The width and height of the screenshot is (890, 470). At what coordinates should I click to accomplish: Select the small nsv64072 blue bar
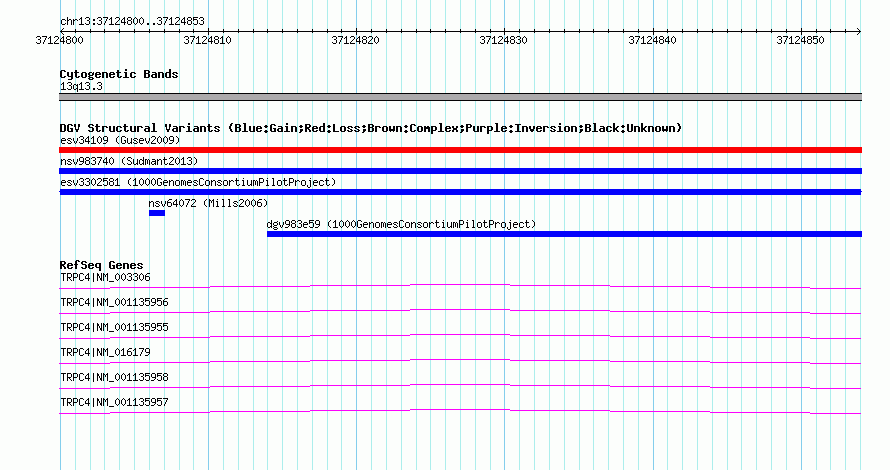coord(157,213)
